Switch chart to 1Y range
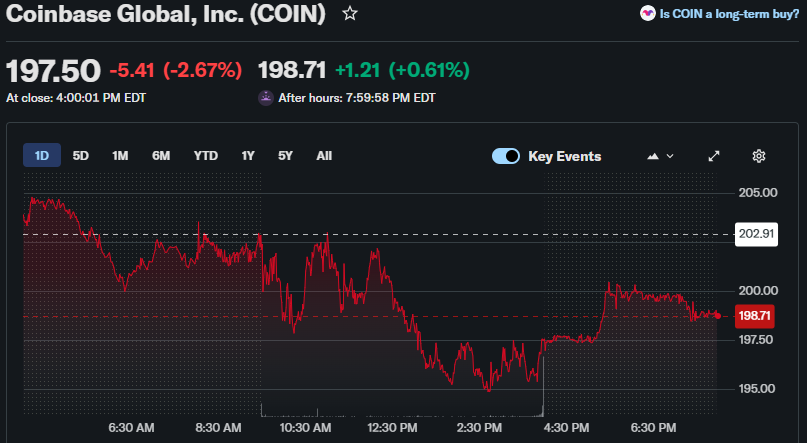Screen dimensions: 807x443 tap(248, 156)
